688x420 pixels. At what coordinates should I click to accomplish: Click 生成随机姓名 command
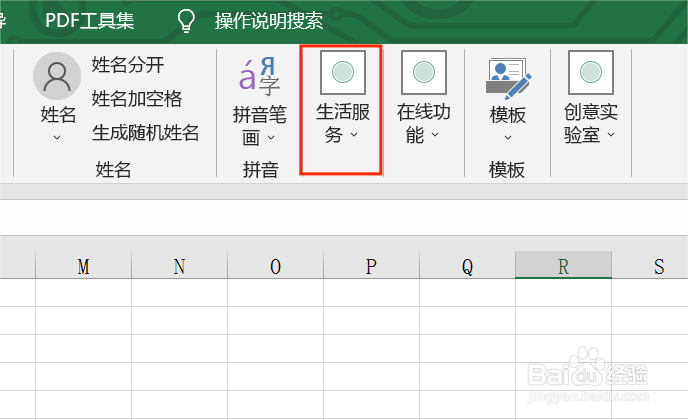pyautogui.click(x=145, y=132)
